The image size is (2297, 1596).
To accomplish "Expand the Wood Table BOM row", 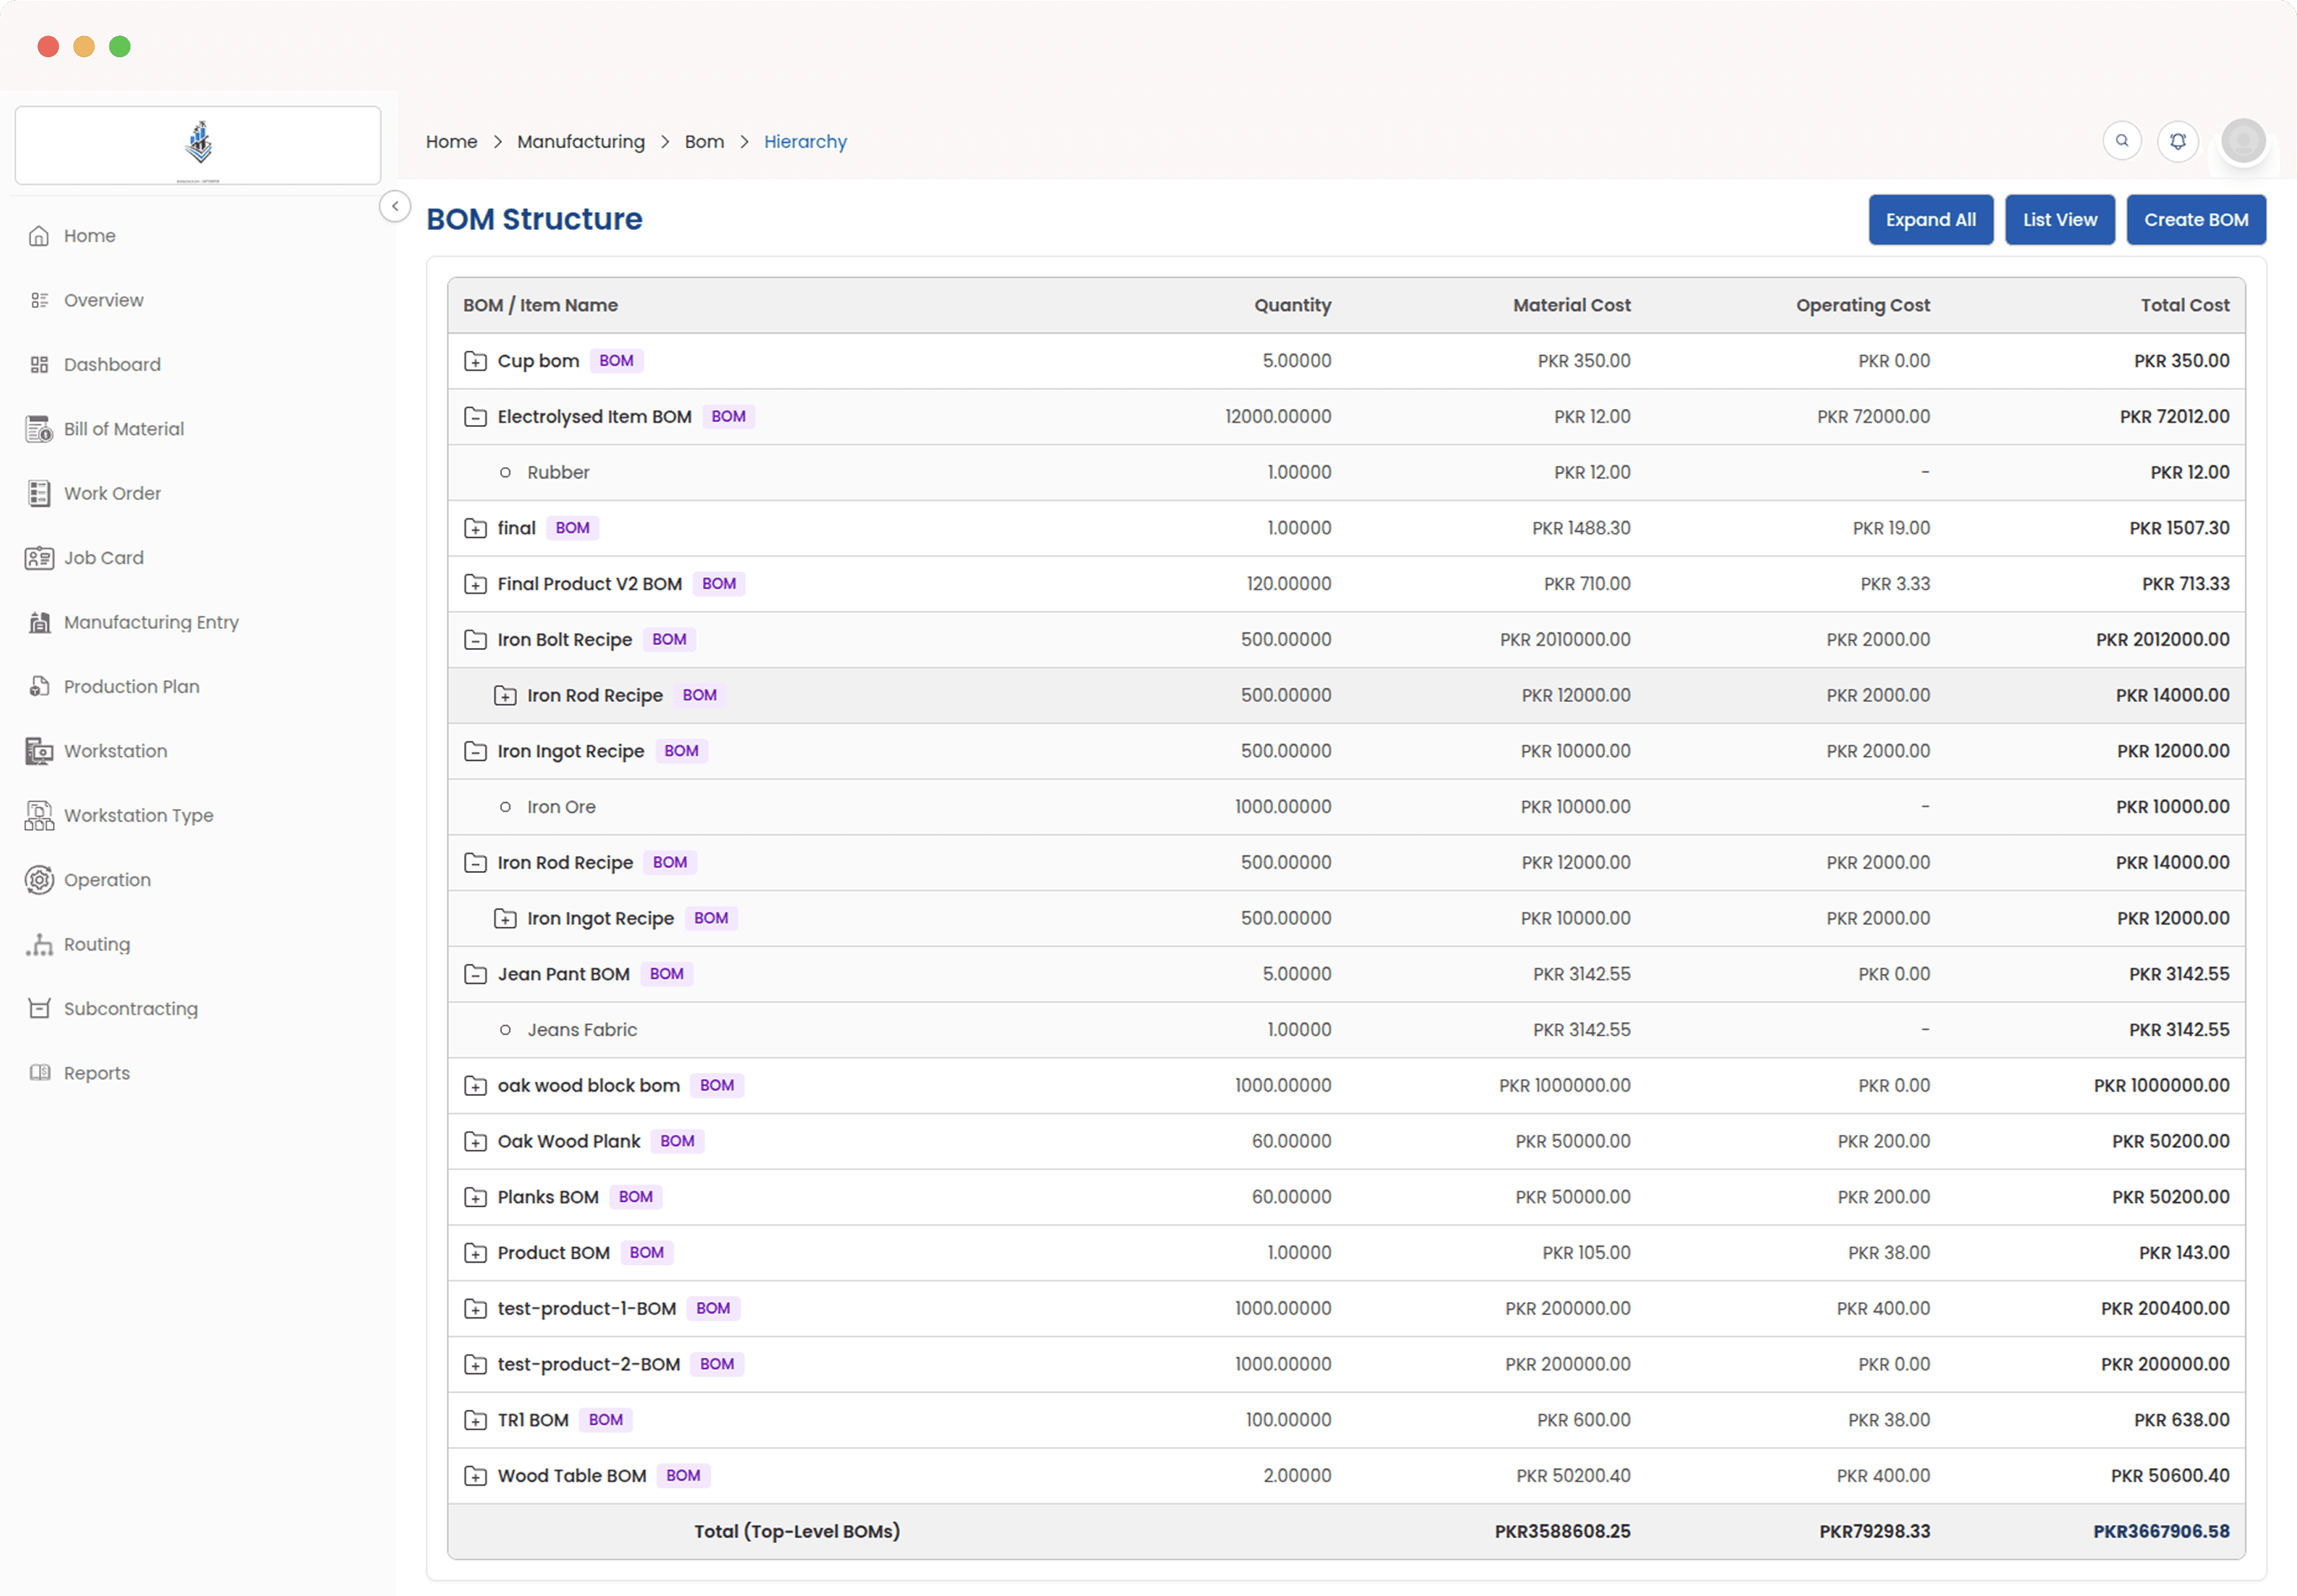I will pos(475,1476).
